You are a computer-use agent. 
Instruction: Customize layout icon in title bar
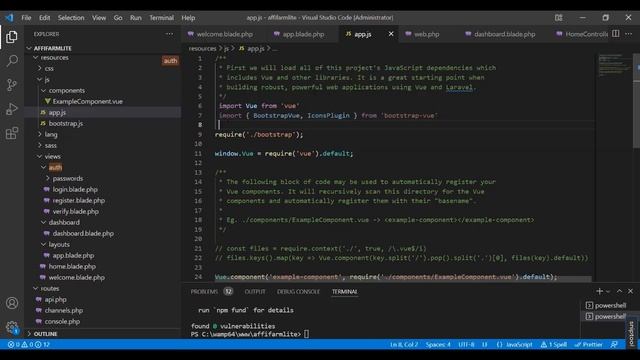pos(558,18)
